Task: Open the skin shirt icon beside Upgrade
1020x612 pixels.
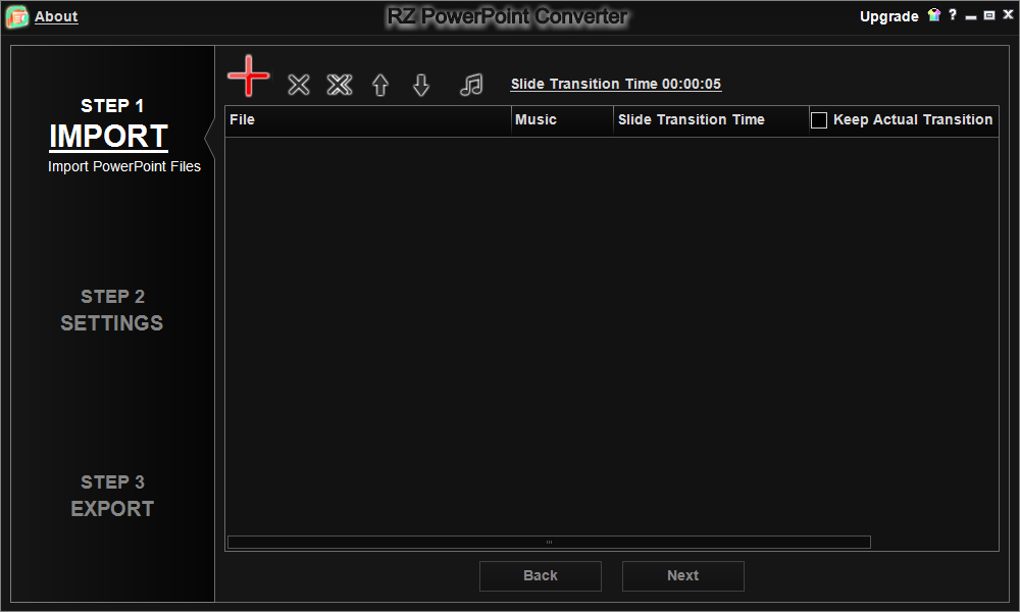Action: tap(934, 15)
